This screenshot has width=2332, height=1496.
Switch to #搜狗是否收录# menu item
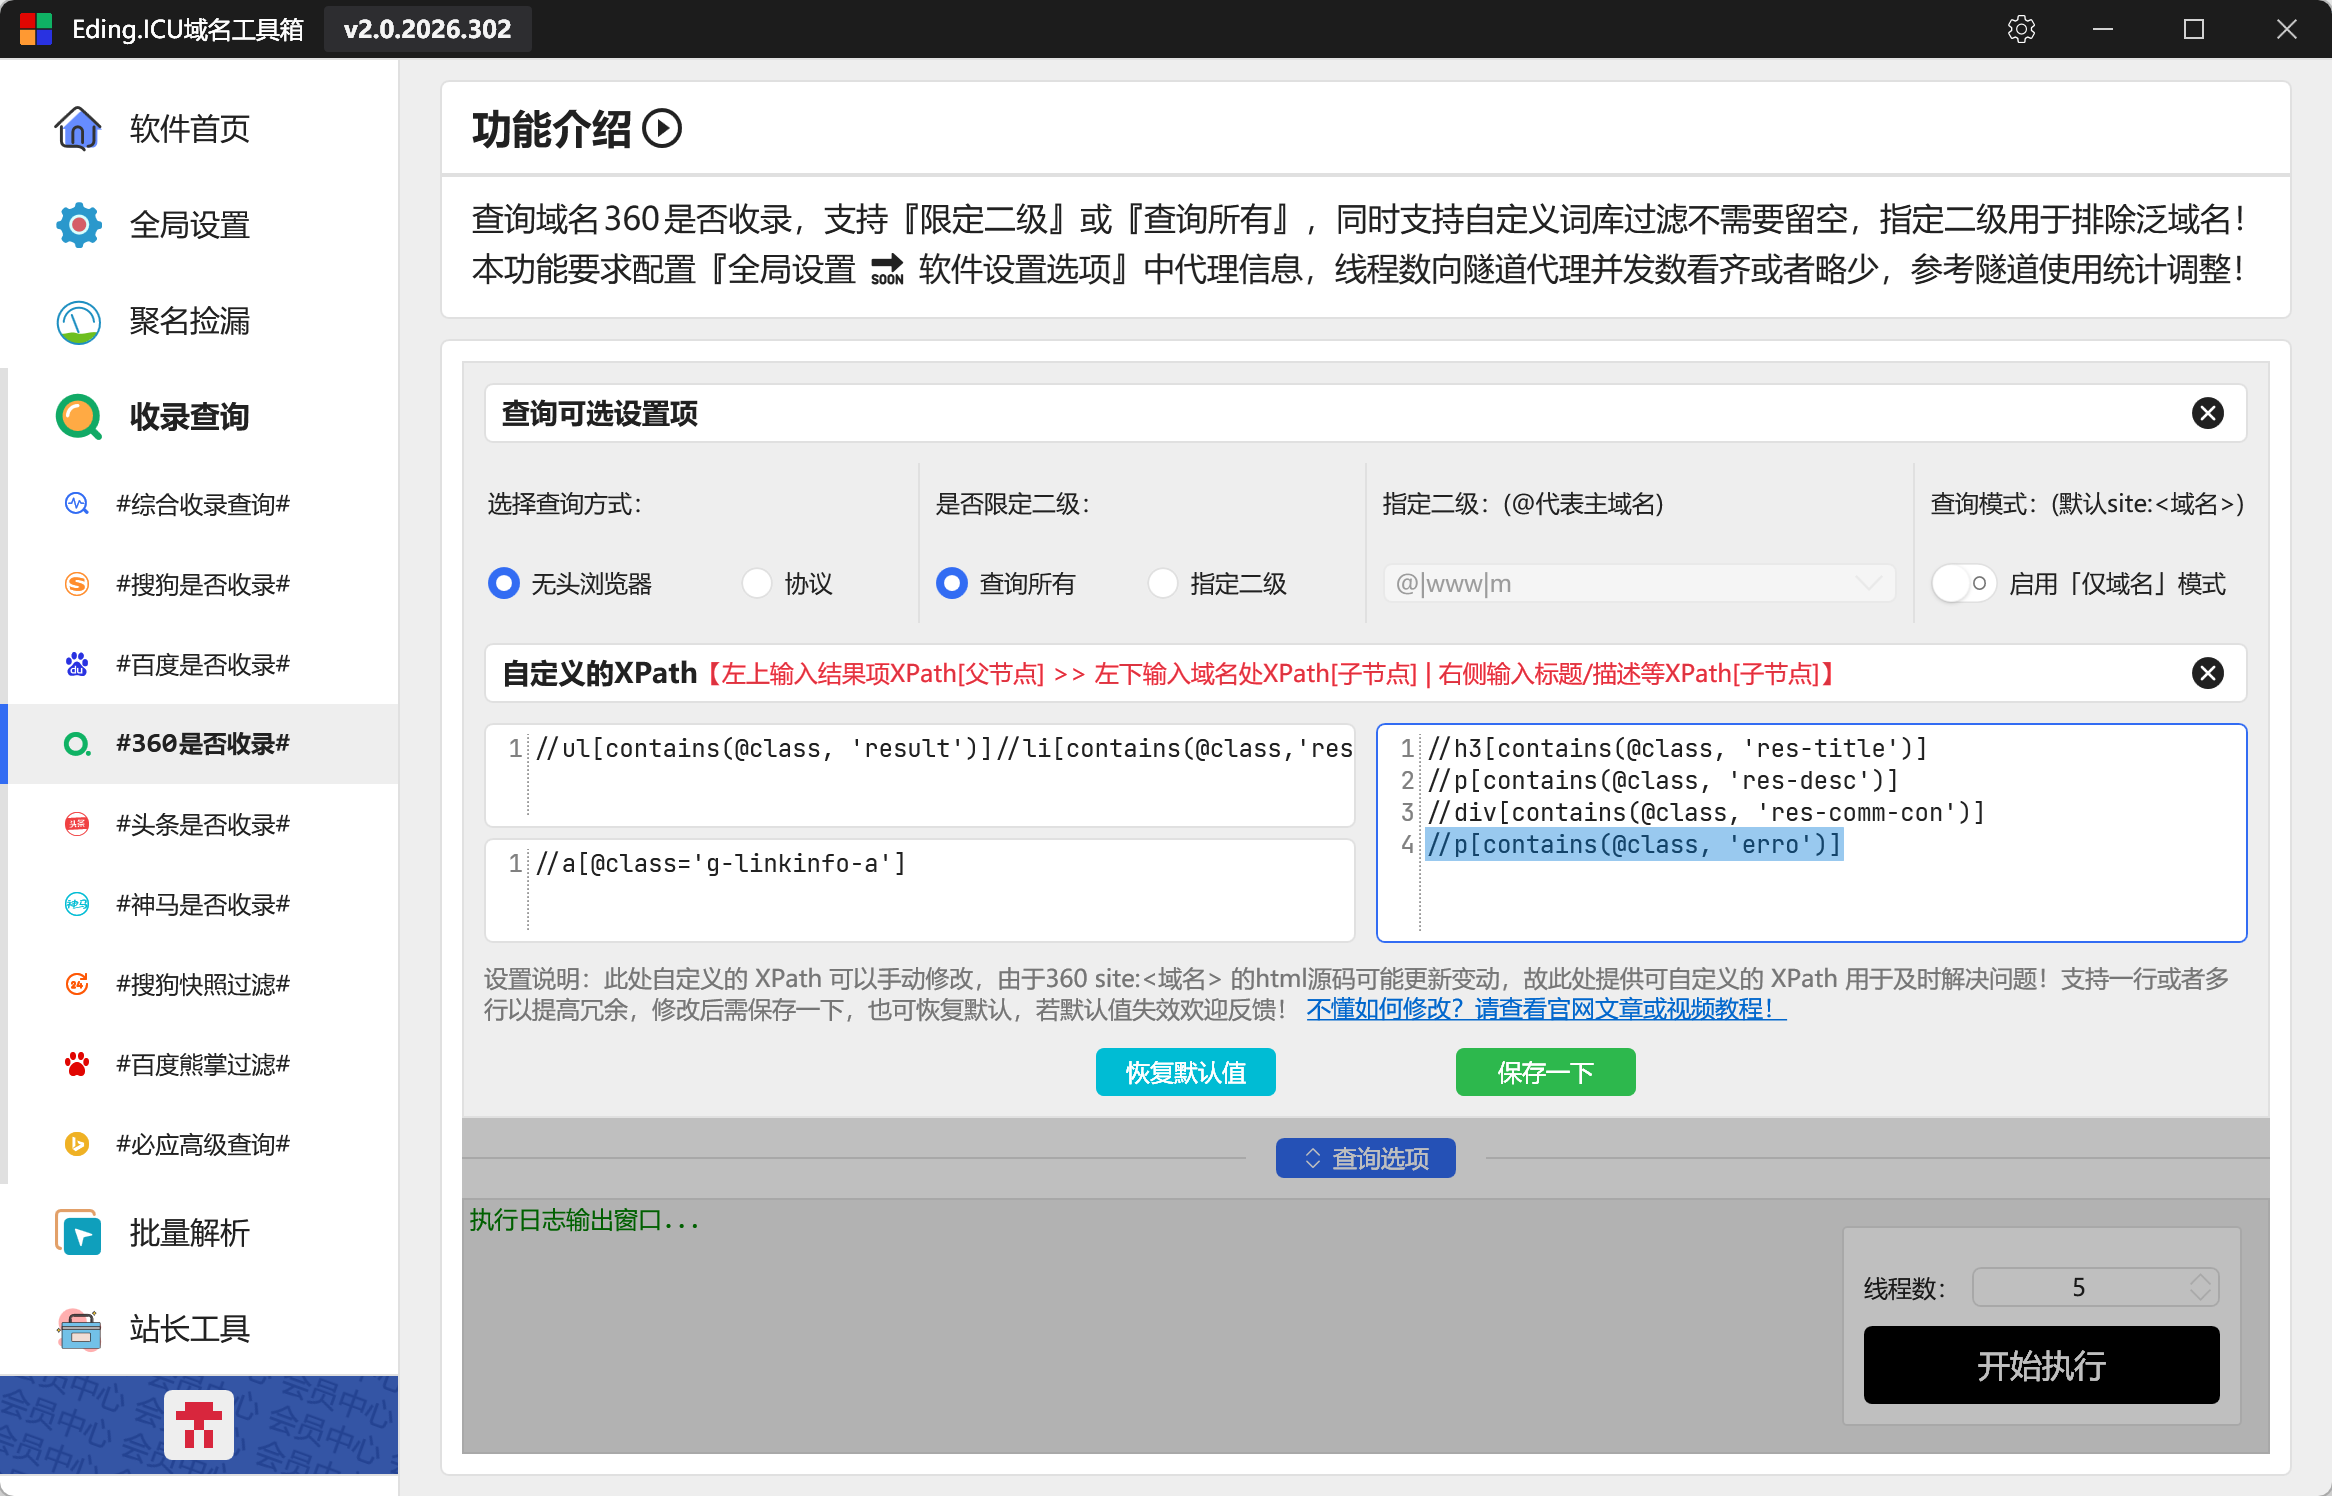pyautogui.click(x=203, y=584)
